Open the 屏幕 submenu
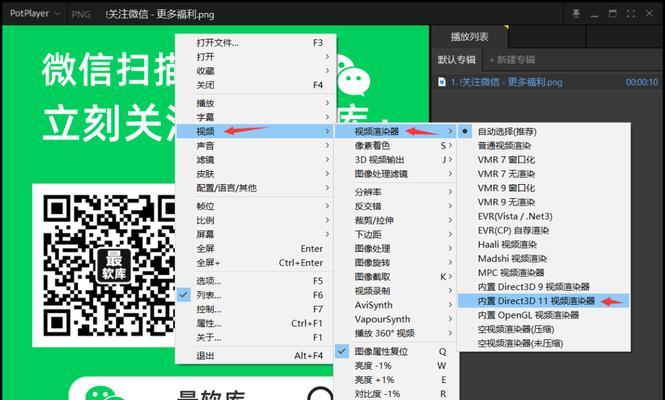Screen dimensions: 665x400 click(x=256, y=234)
